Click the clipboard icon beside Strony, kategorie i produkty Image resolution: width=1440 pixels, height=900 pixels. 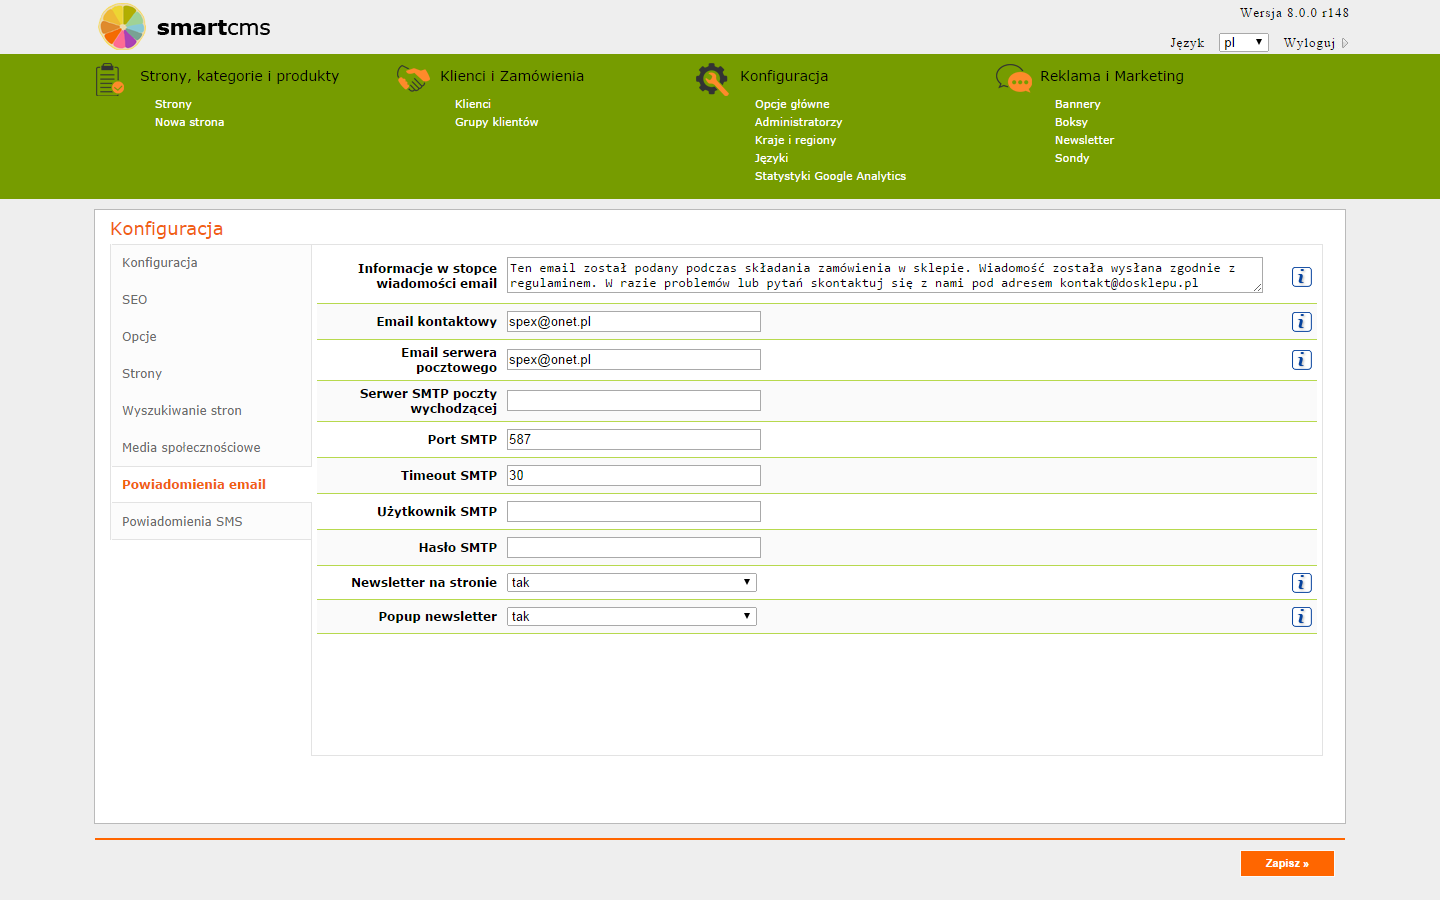point(110,80)
